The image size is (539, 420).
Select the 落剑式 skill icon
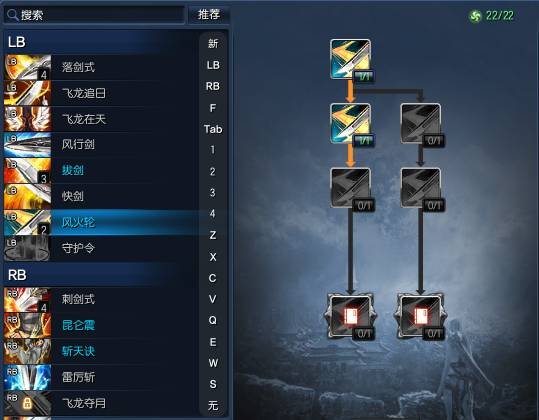(x=28, y=67)
